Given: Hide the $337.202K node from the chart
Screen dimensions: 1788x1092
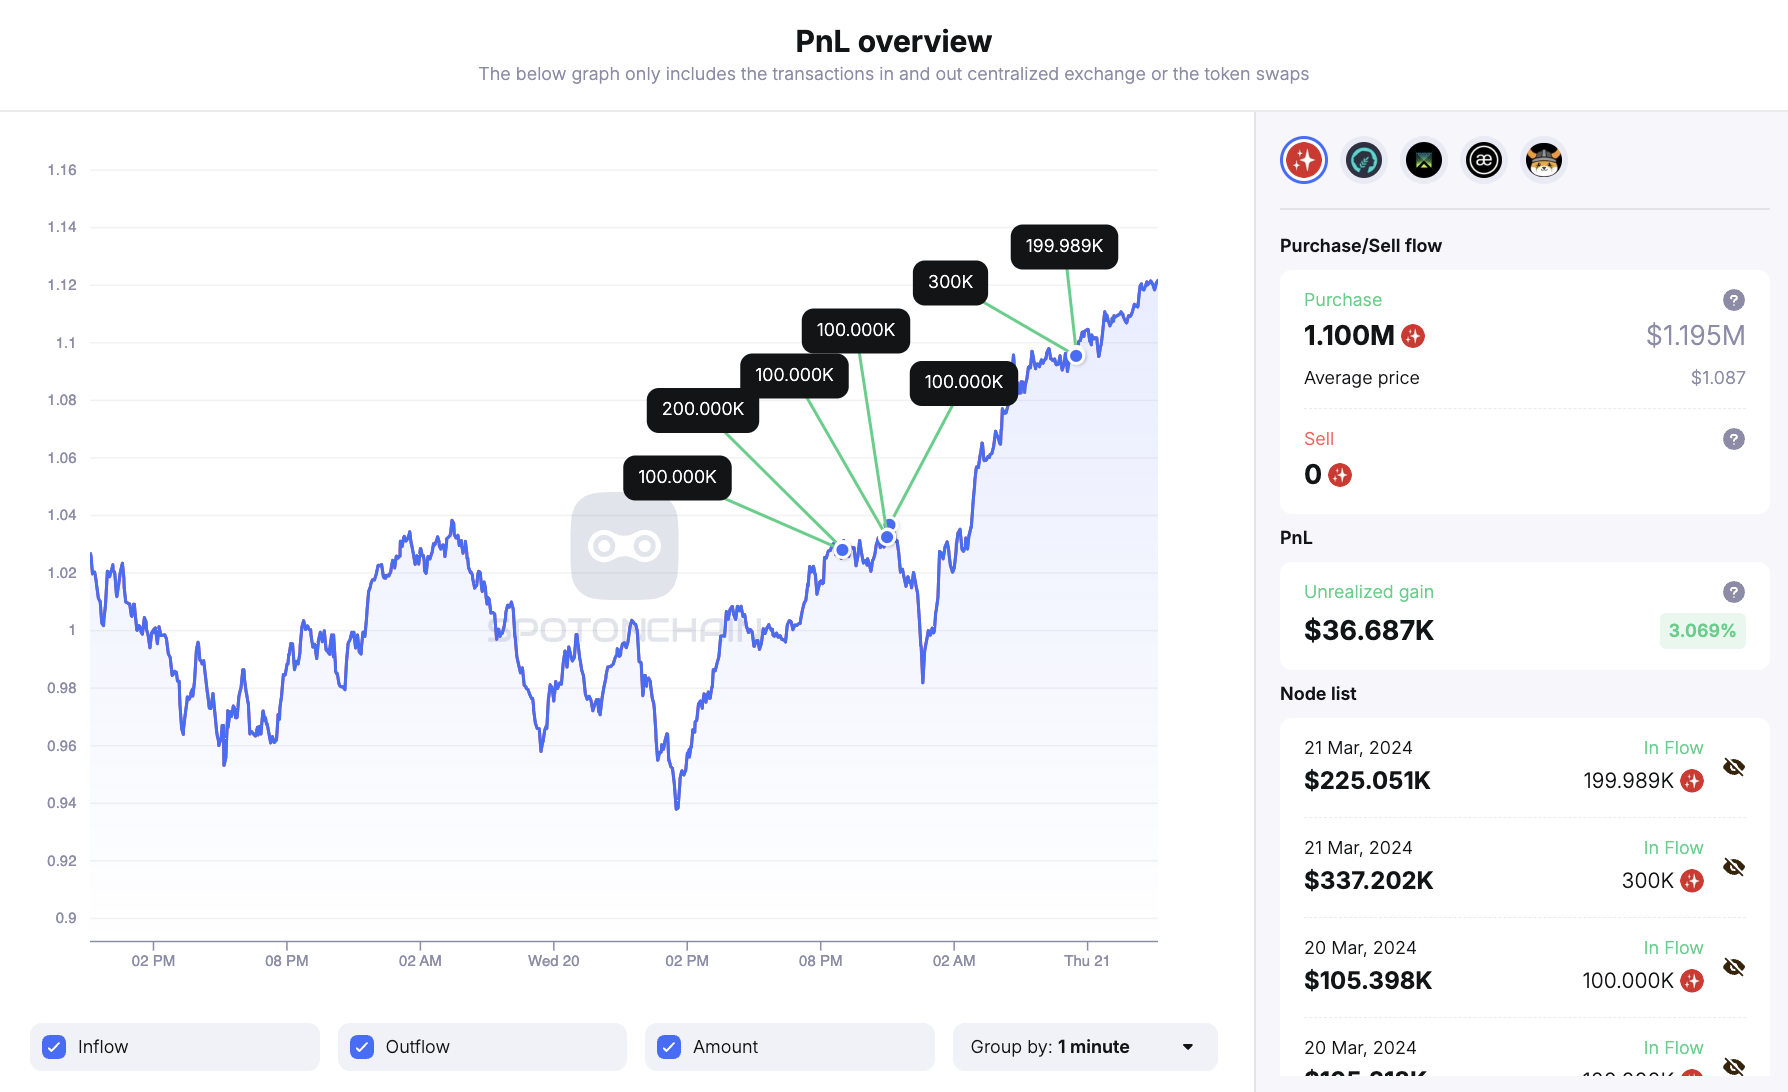Looking at the screenshot, I should (1734, 867).
